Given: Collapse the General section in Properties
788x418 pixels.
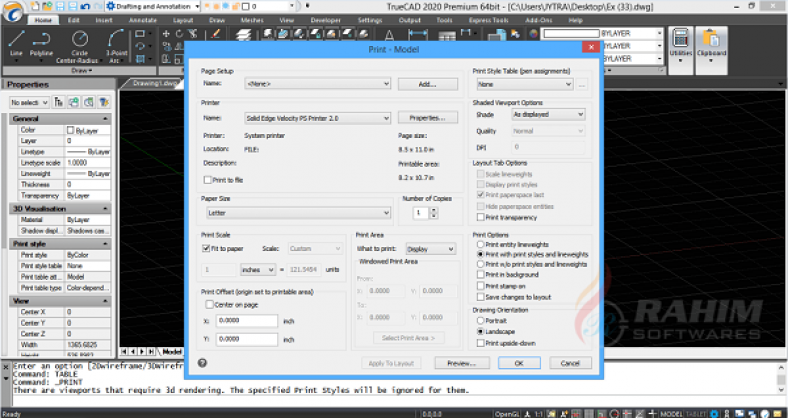Looking at the screenshot, I should coord(105,119).
